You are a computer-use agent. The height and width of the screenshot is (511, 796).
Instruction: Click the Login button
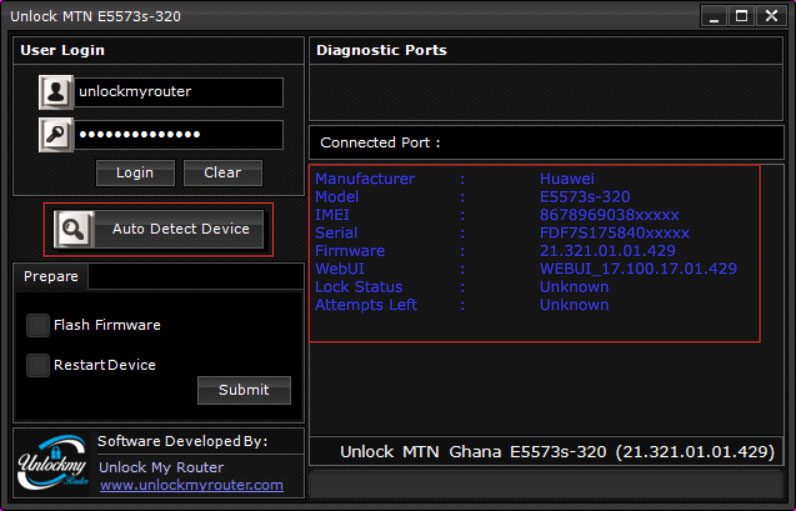click(135, 173)
